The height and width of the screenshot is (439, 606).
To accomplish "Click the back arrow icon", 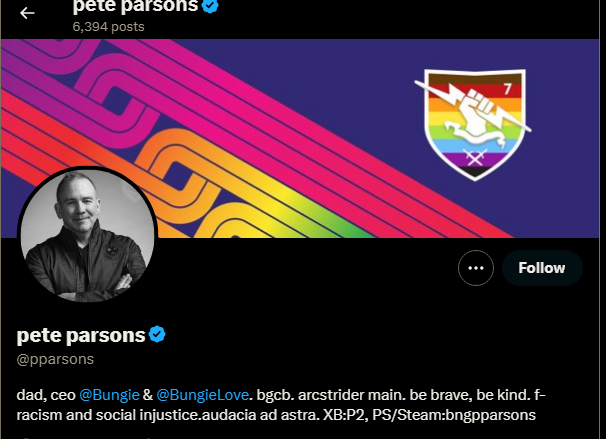I will coord(27,13).
